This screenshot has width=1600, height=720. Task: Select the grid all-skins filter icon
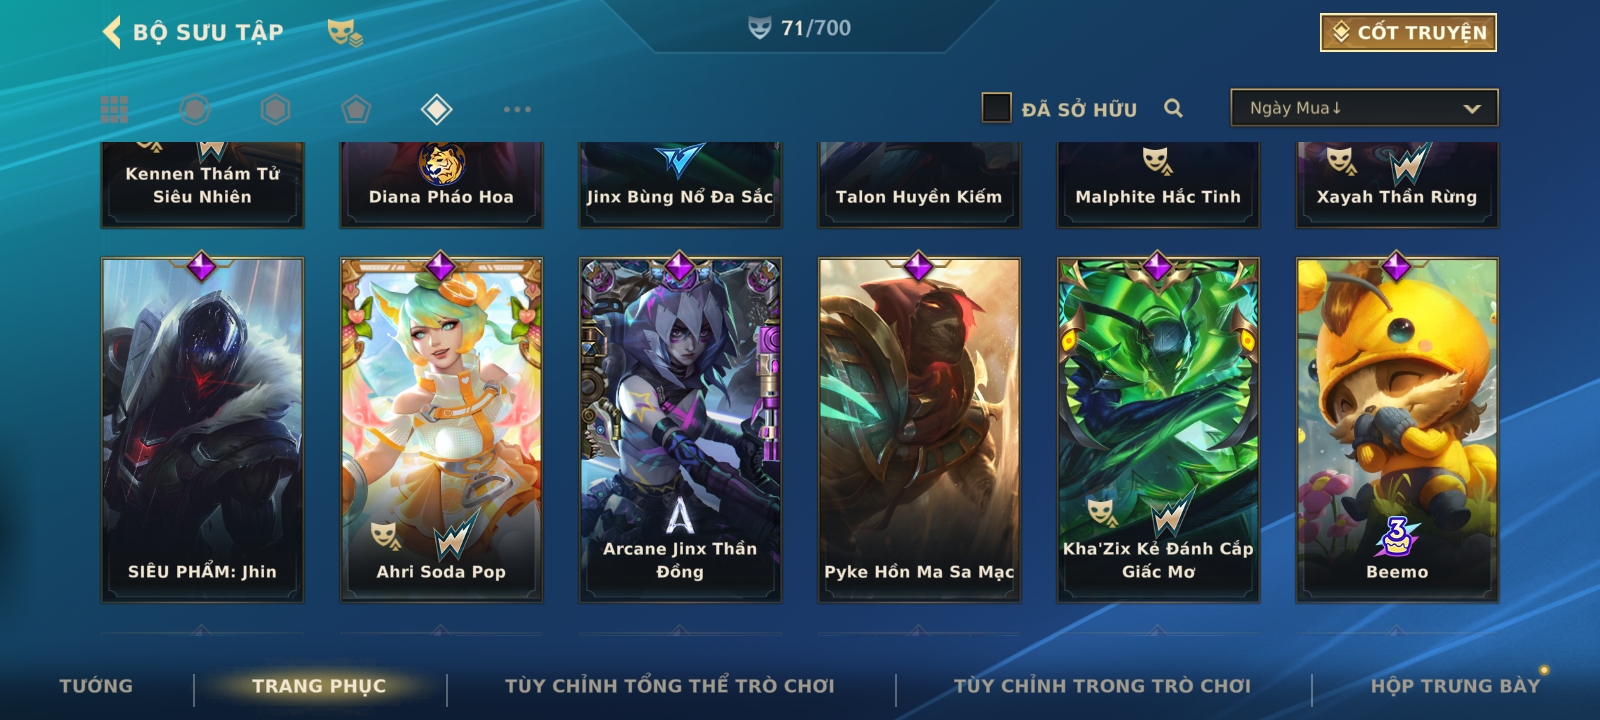point(114,109)
